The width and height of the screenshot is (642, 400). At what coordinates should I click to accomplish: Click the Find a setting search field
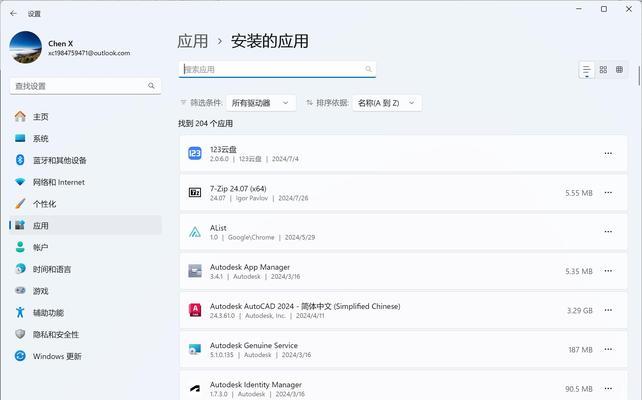pyautogui.click(x=85, y=86)
